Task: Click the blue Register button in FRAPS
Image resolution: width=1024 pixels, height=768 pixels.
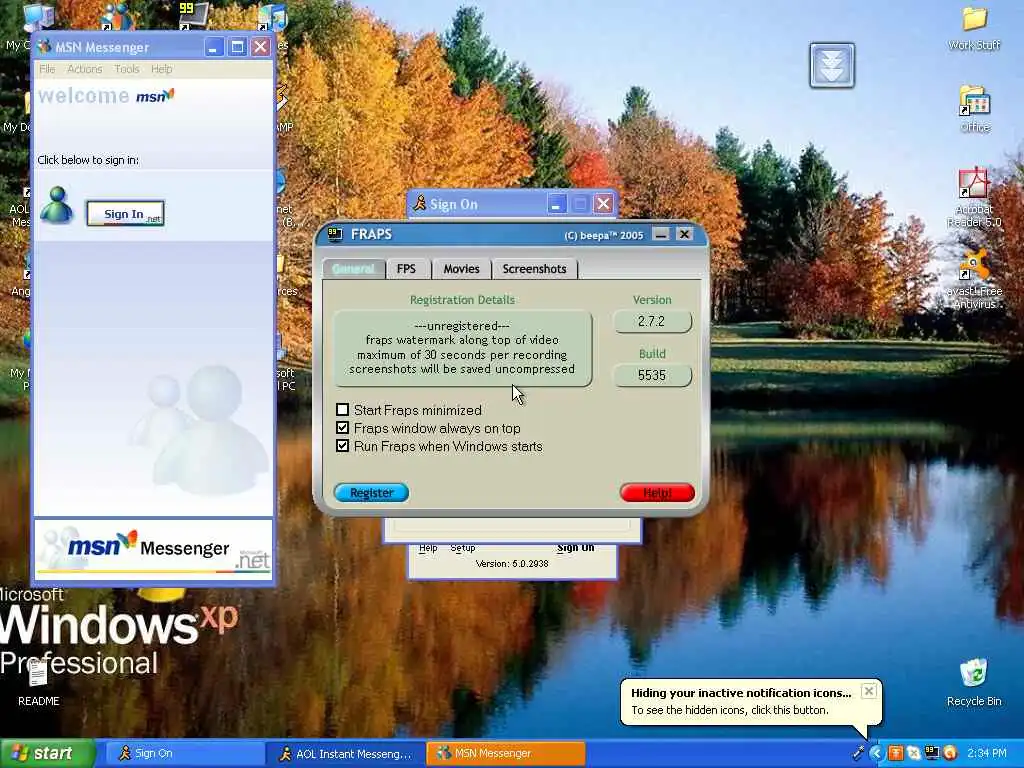Action: (x=372, y=492)
